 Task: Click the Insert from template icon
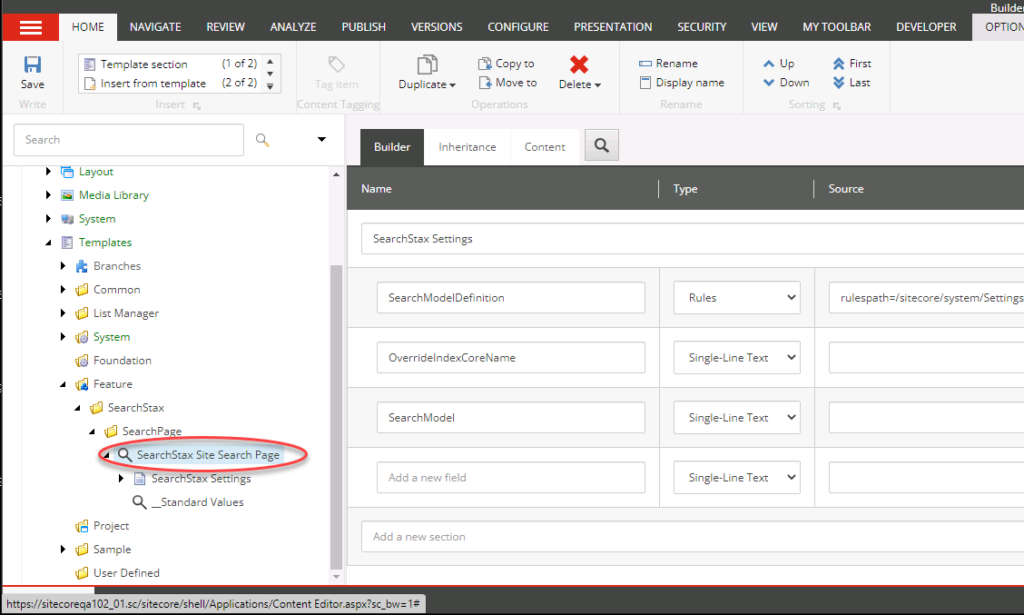coord(90,83)
